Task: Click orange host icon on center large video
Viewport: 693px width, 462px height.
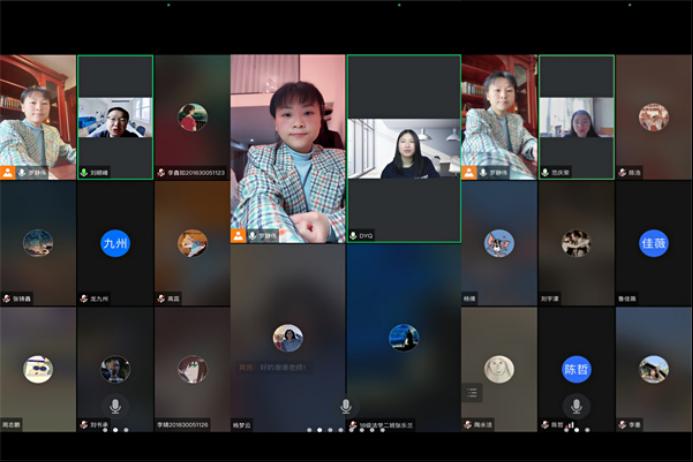Action: (238, 236)
